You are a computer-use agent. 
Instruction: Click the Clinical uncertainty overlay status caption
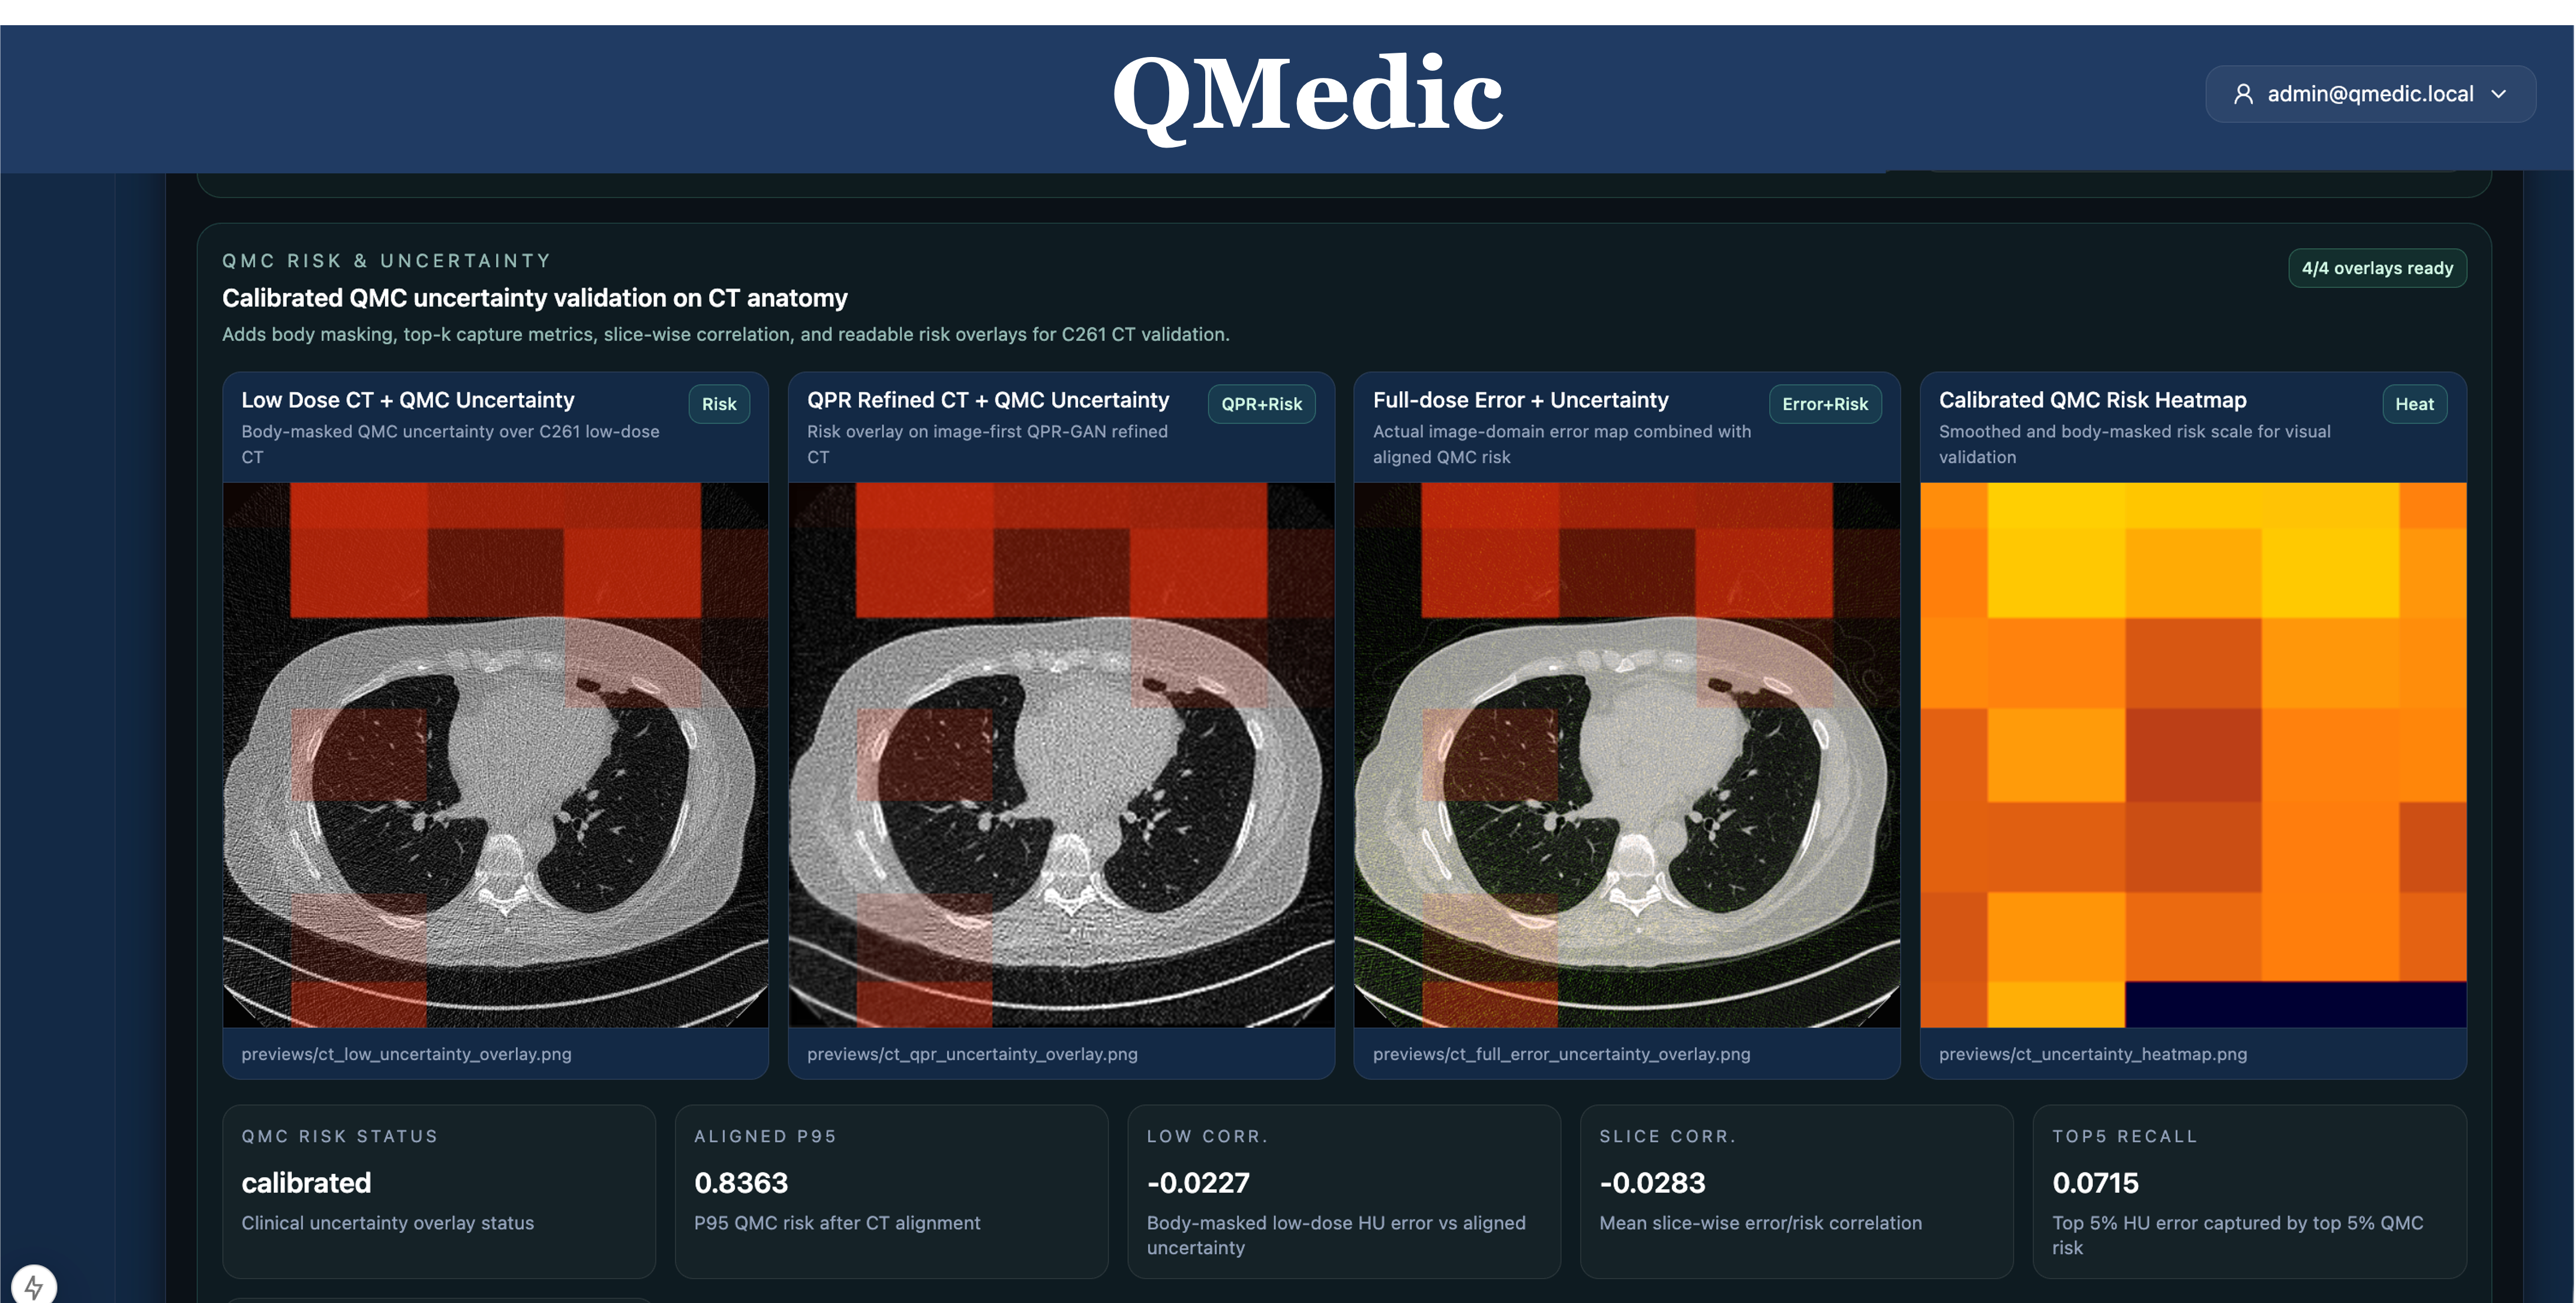(x=387, y=1223)
